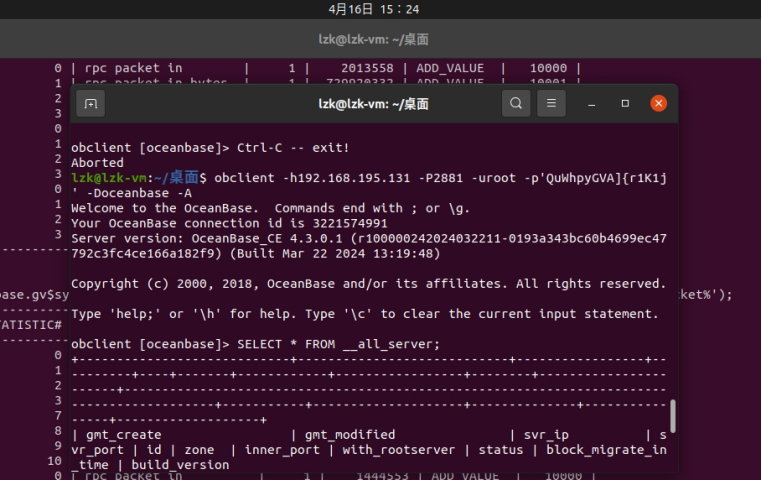The height and width of the screenshot is (480, 762).
Task: Click ADD_VALUE in top row of background terminal
Action: tap(450, 68)
